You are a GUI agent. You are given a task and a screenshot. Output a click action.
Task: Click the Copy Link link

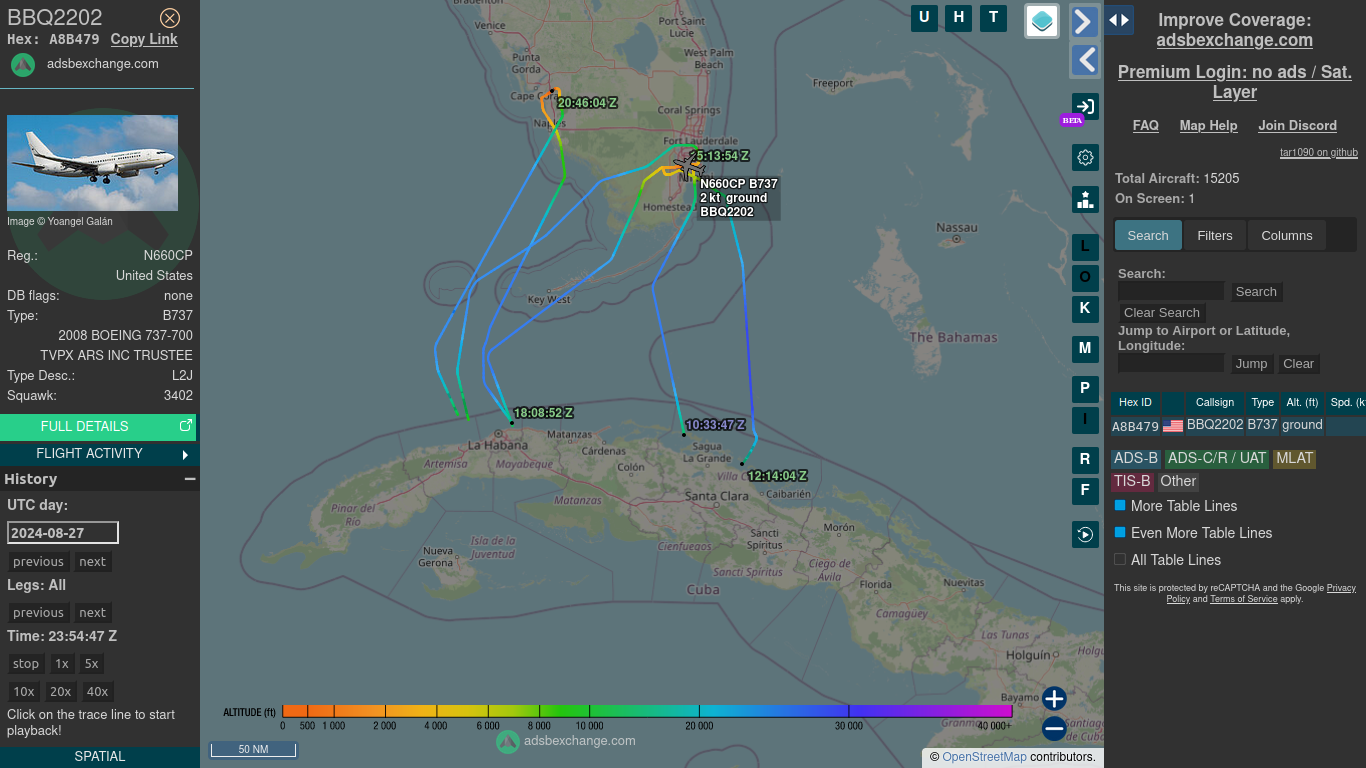tap(144, 39)
